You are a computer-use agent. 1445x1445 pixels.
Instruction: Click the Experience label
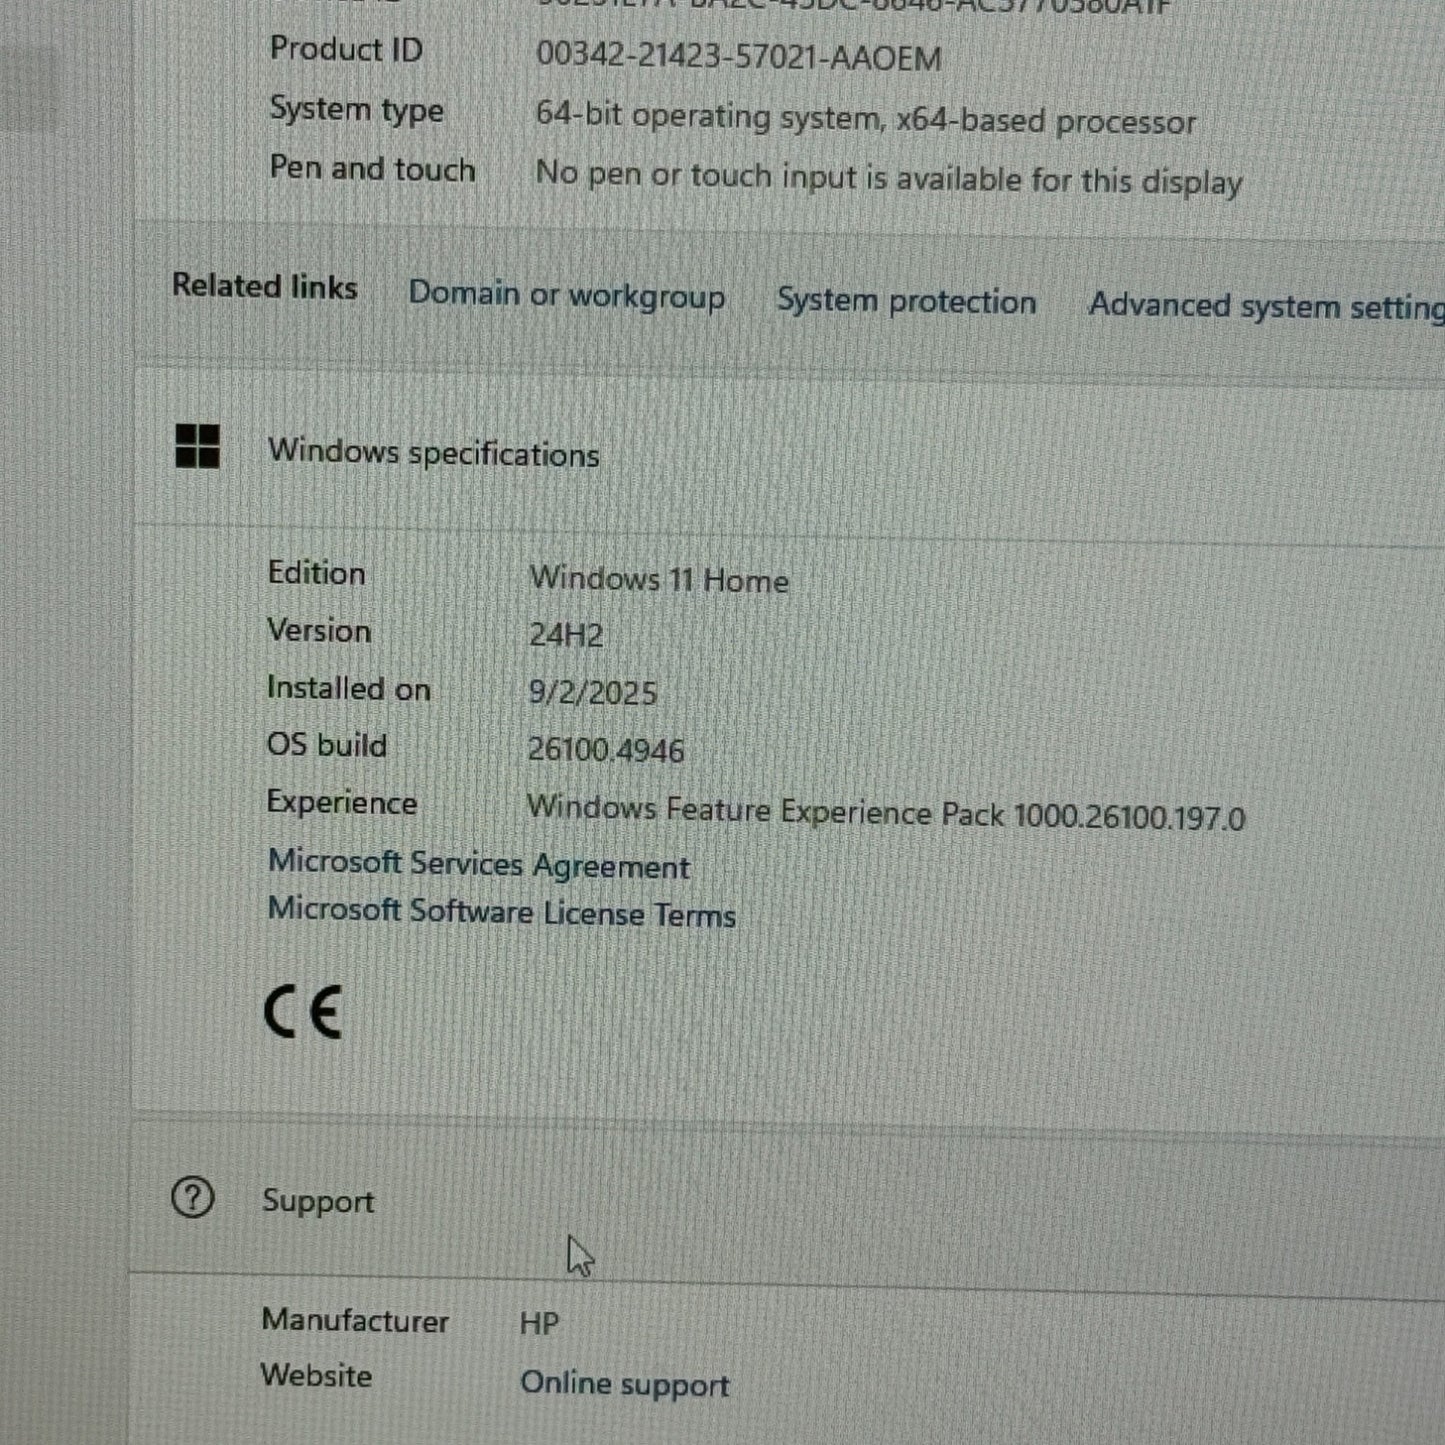click(x=341, y=803)
